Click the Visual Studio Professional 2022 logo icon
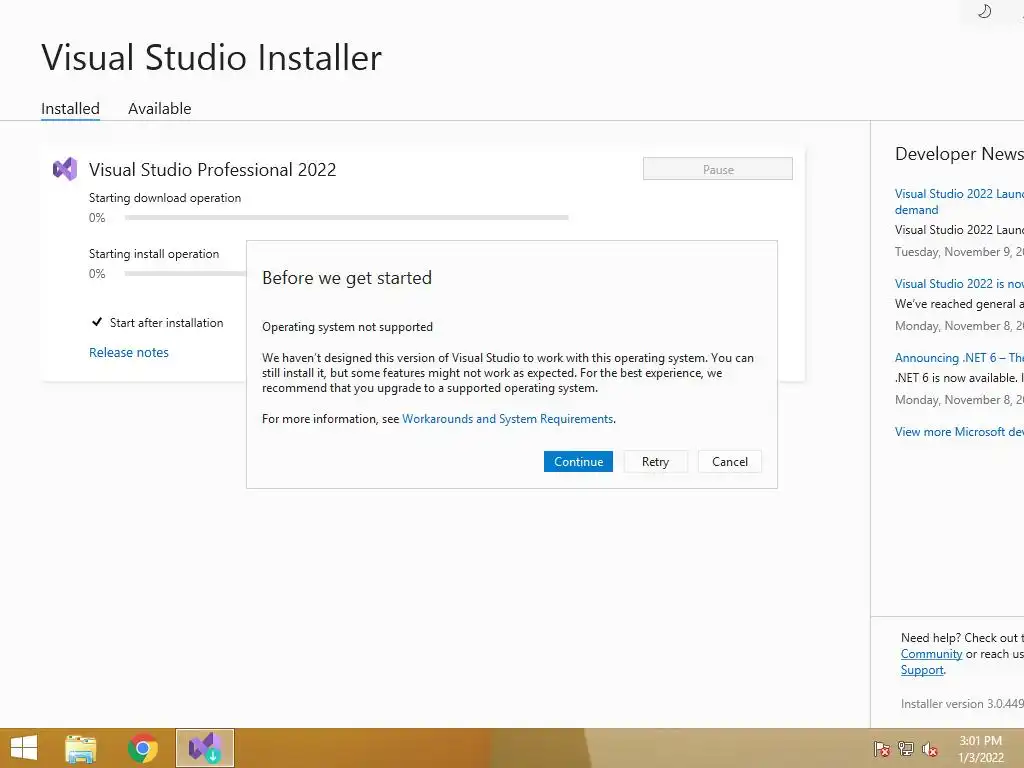 pos(65,169)
